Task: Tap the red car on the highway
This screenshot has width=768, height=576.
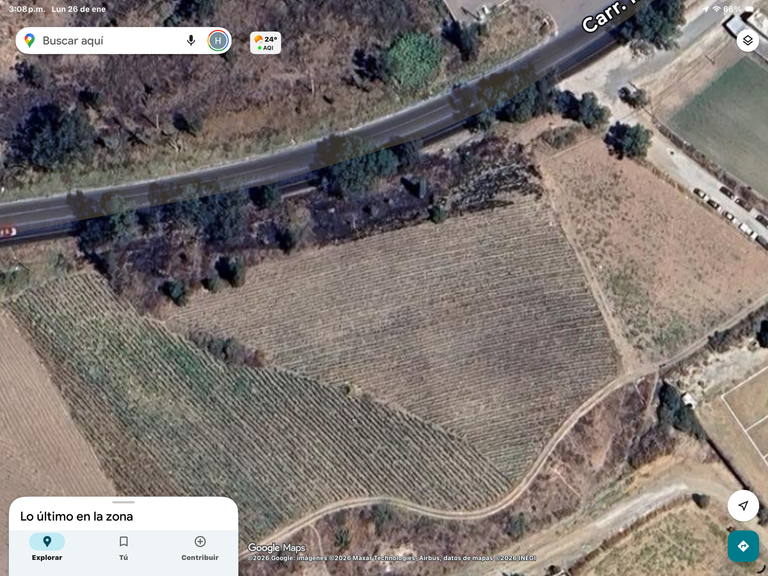Action: point(8,231)
